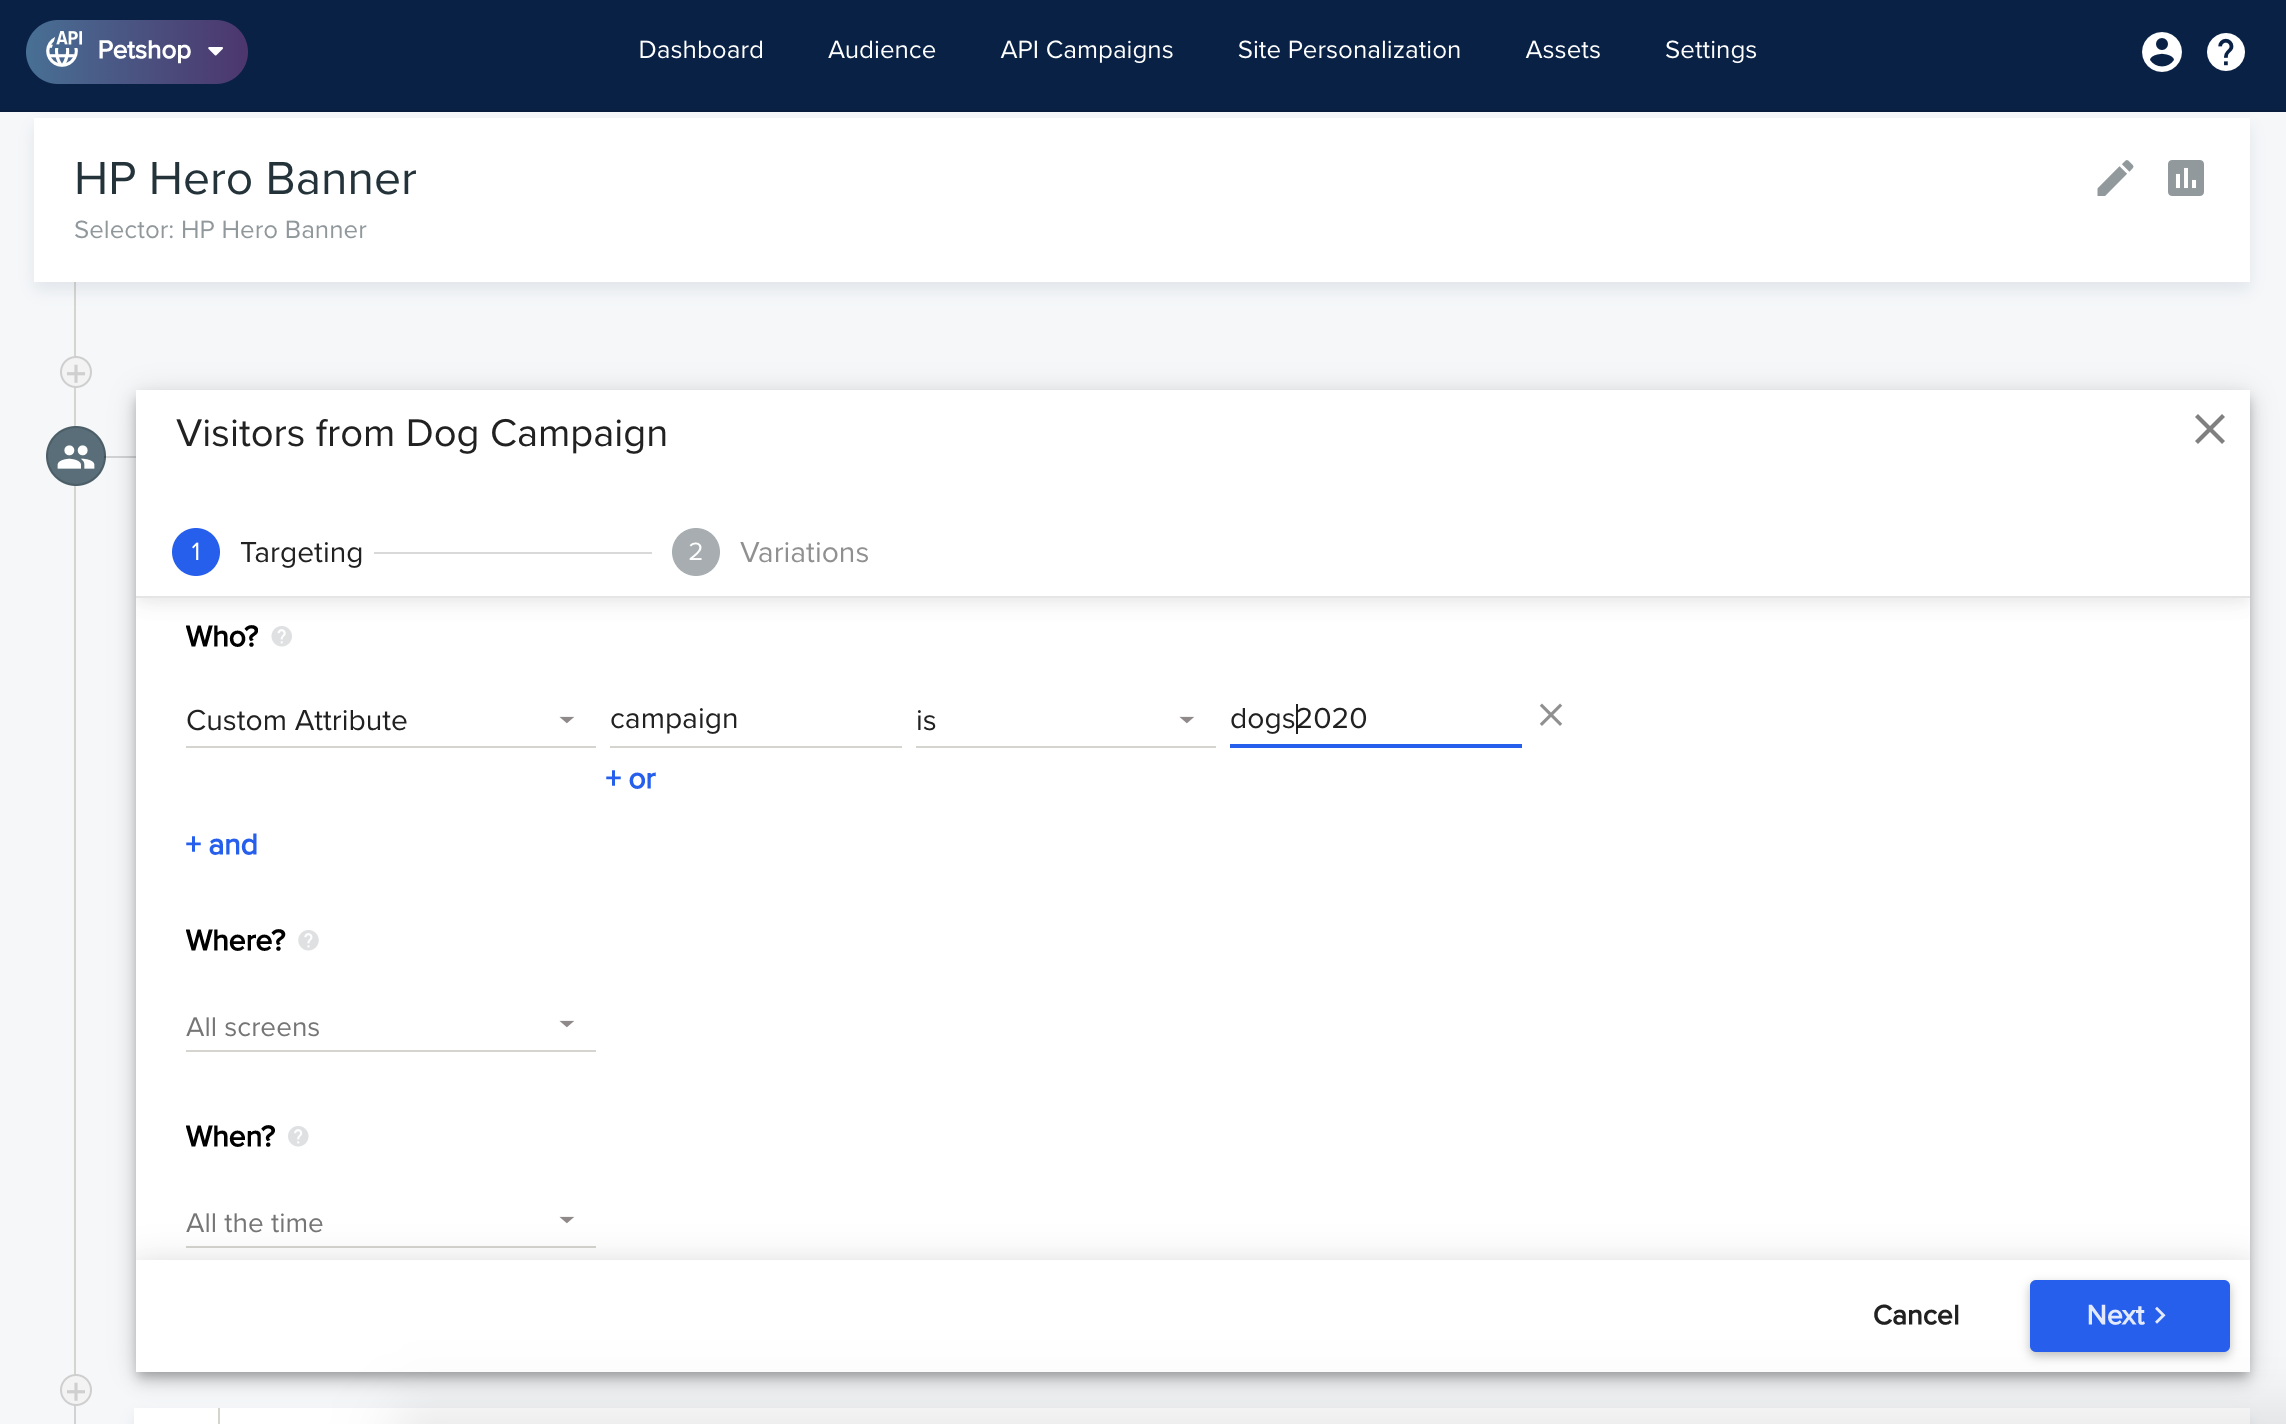
Task: Remove the campaign condition row
Action: tap(1550, 715)
